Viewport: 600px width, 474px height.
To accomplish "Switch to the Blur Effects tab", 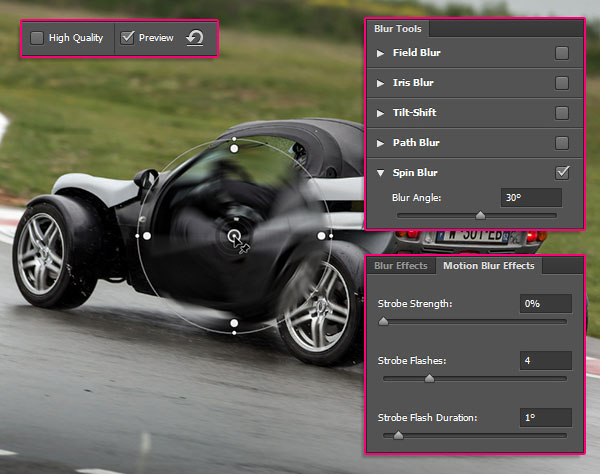I will [x=401, y=266].
